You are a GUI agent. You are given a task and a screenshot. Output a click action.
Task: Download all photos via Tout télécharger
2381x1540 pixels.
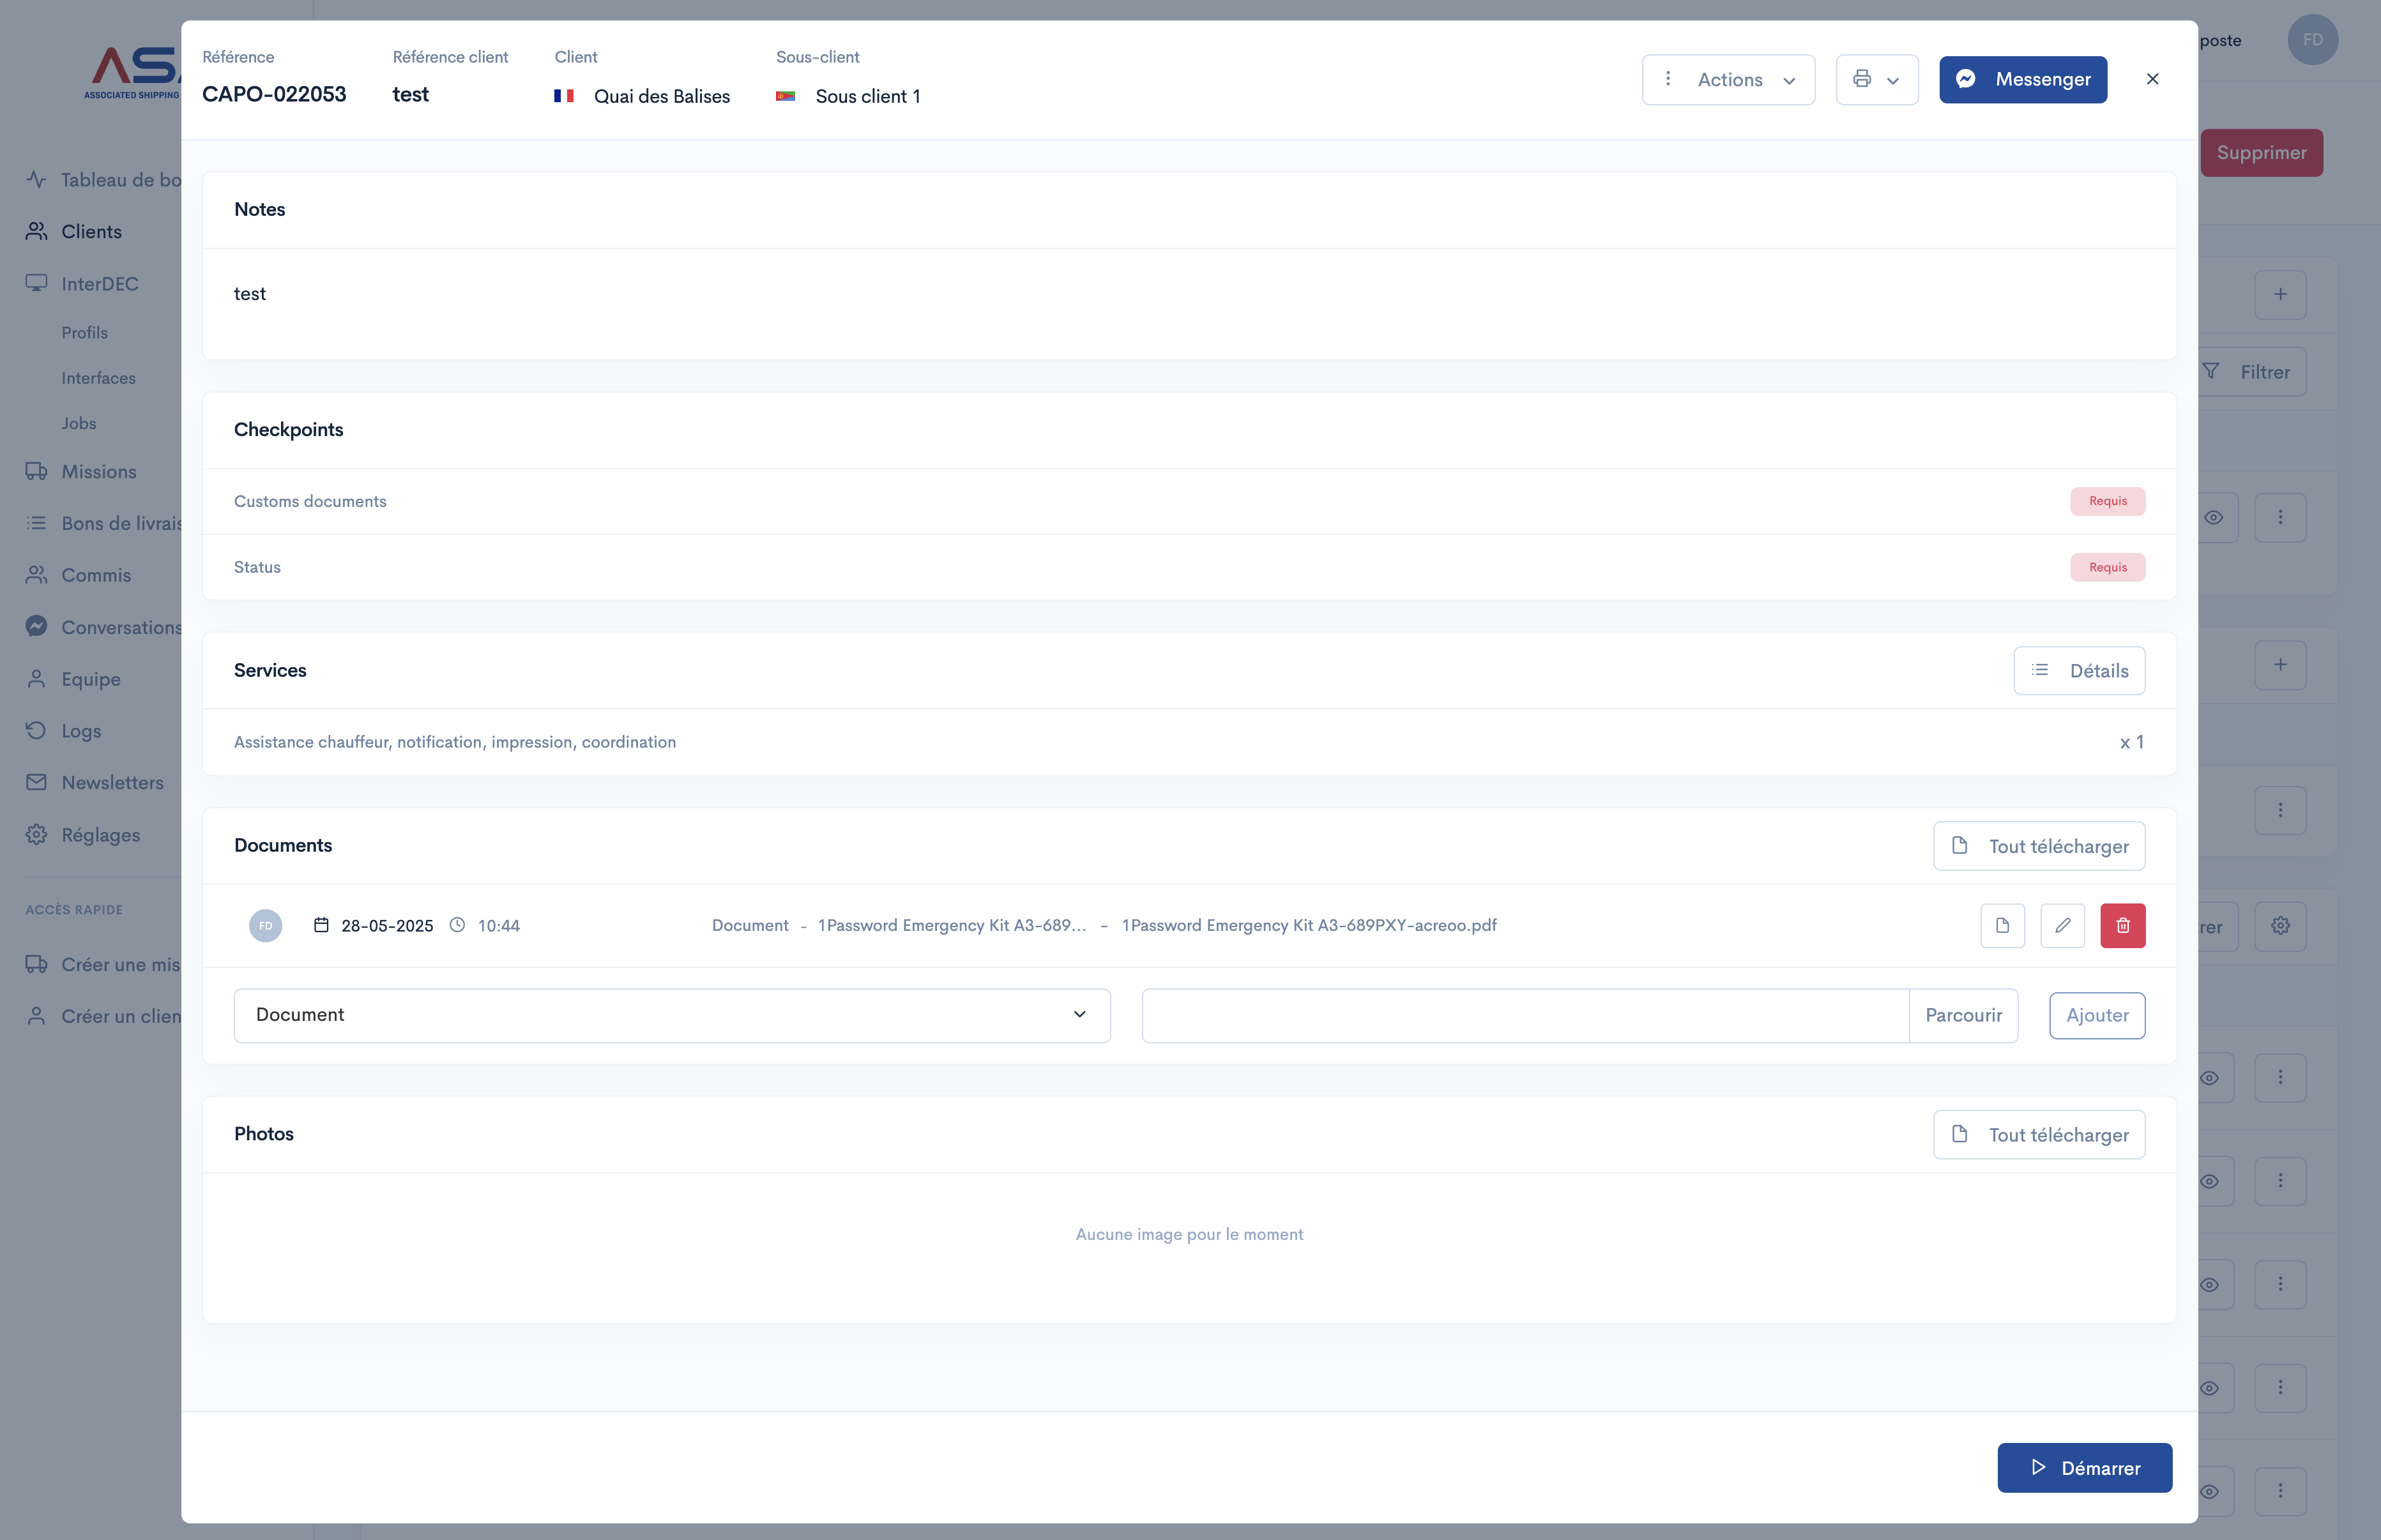(x=2038, y=1134)
